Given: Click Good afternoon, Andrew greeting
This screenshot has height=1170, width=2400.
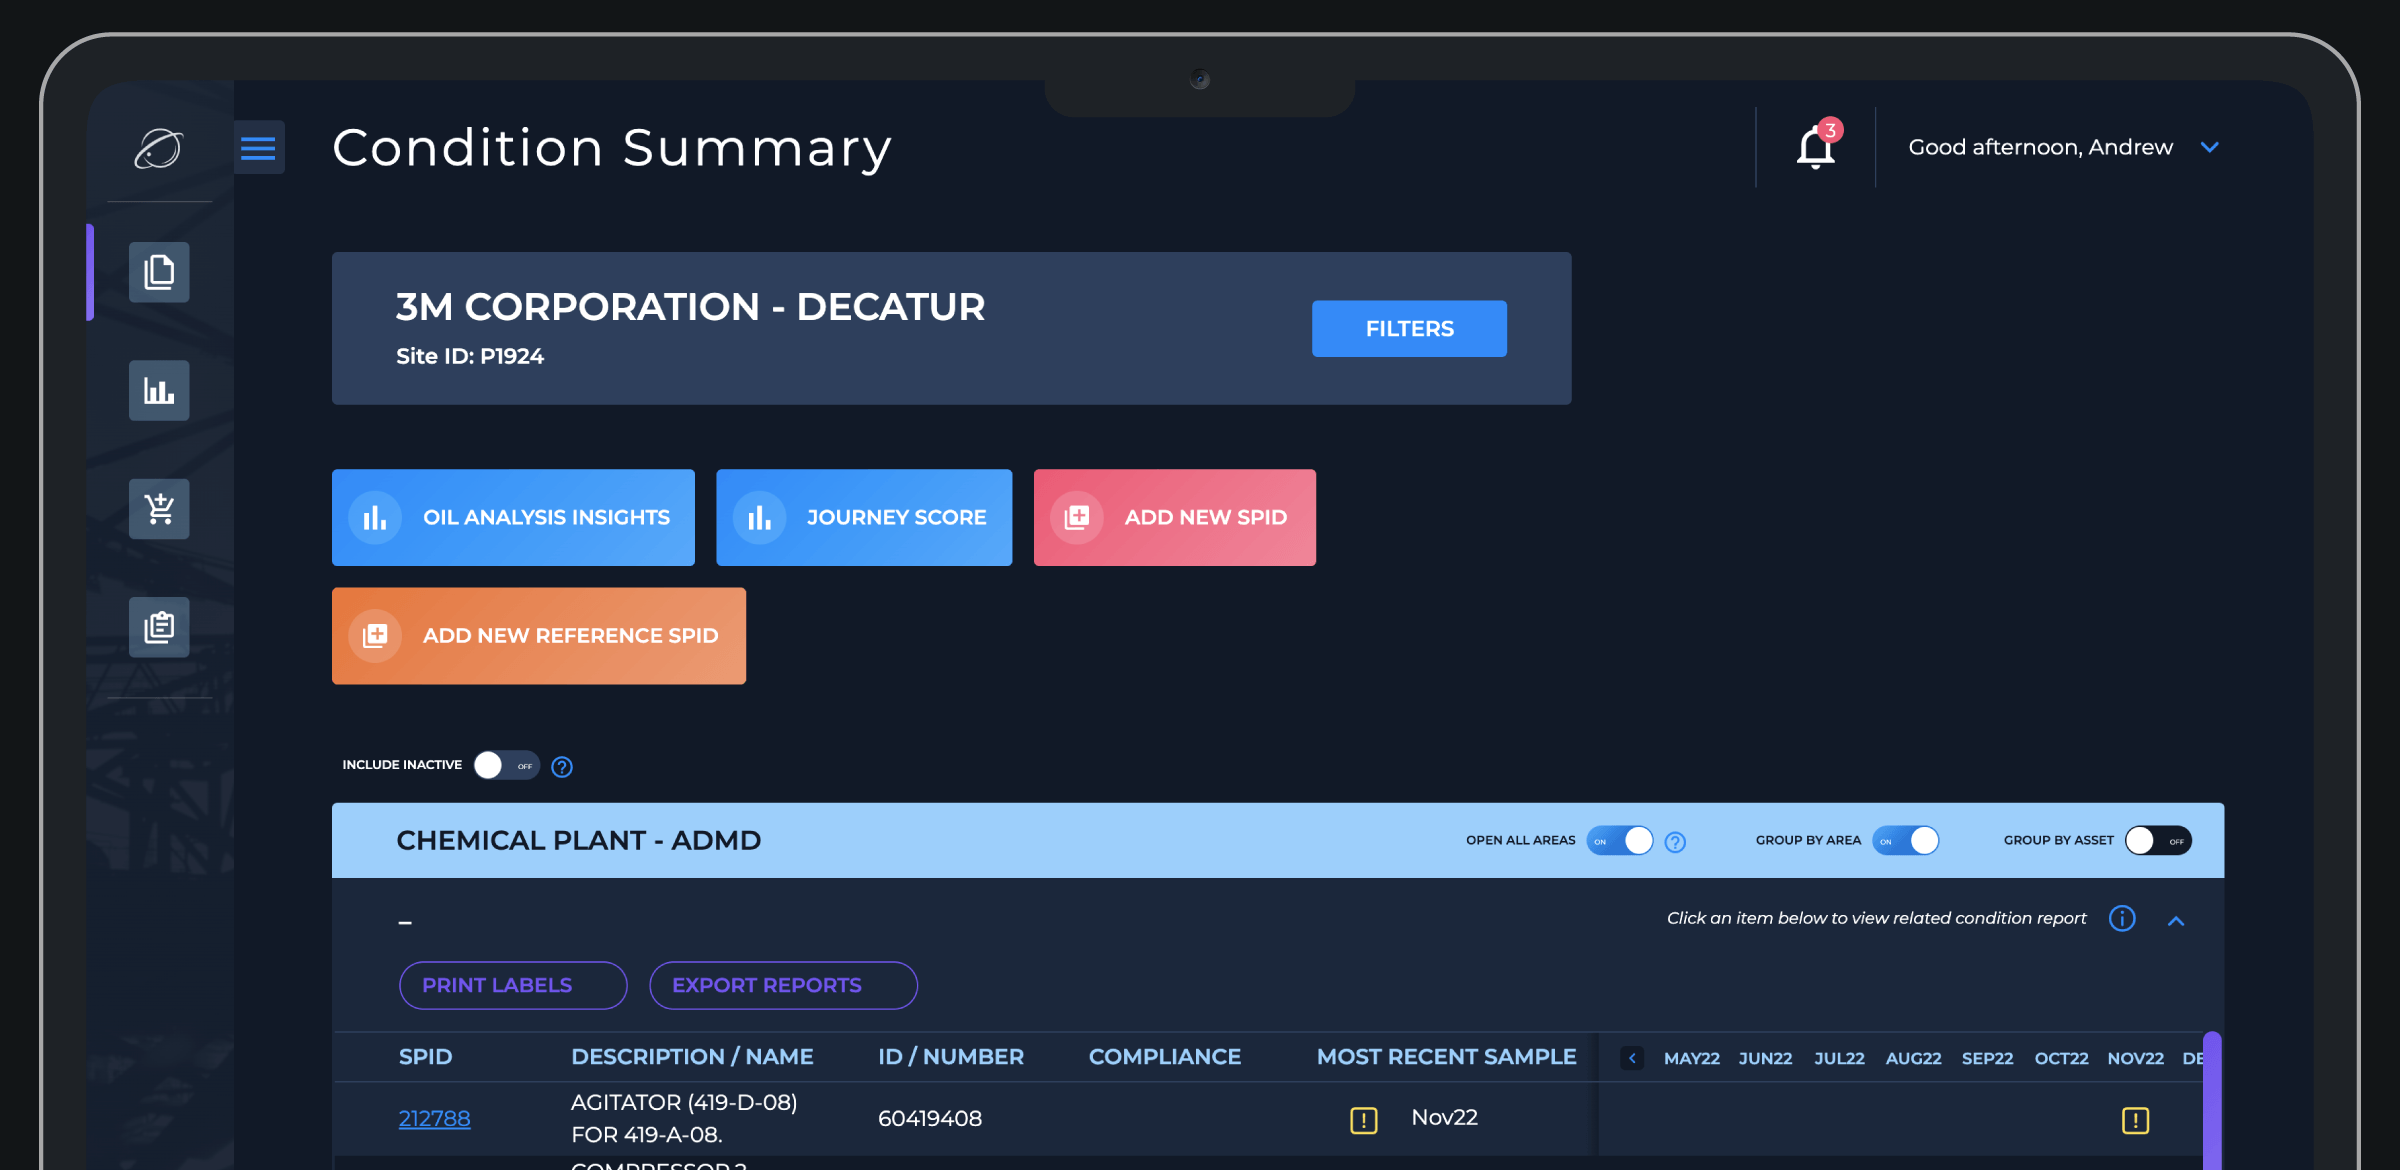Looking at the screenshot, I should (2040, 147).
